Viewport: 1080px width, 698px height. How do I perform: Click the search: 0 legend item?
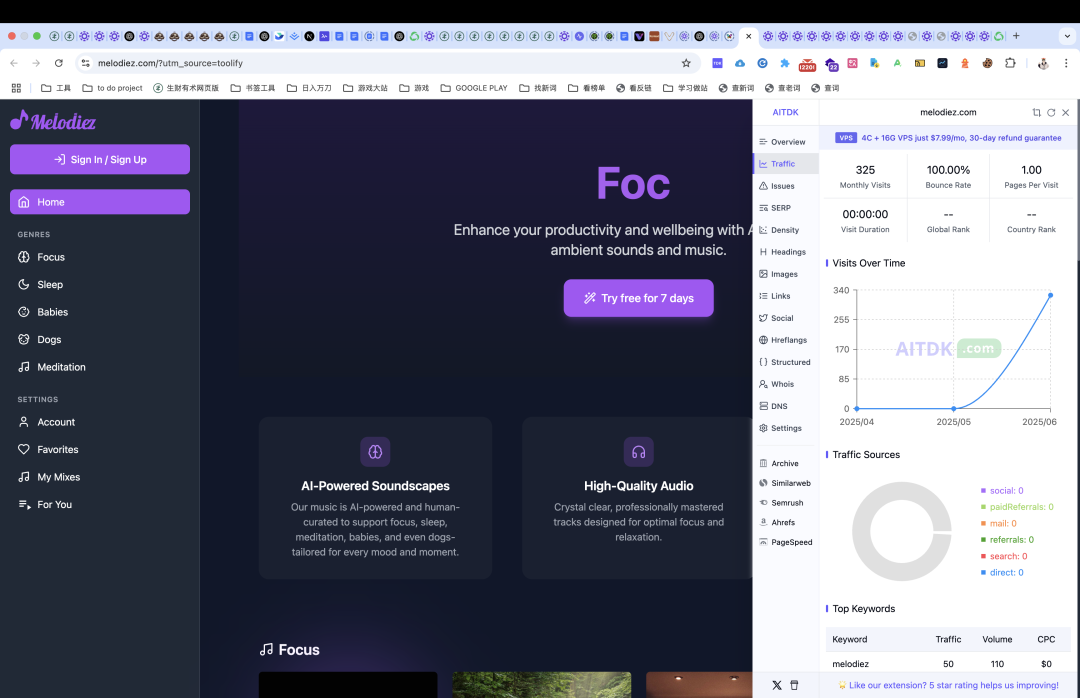click(1004, 556)
